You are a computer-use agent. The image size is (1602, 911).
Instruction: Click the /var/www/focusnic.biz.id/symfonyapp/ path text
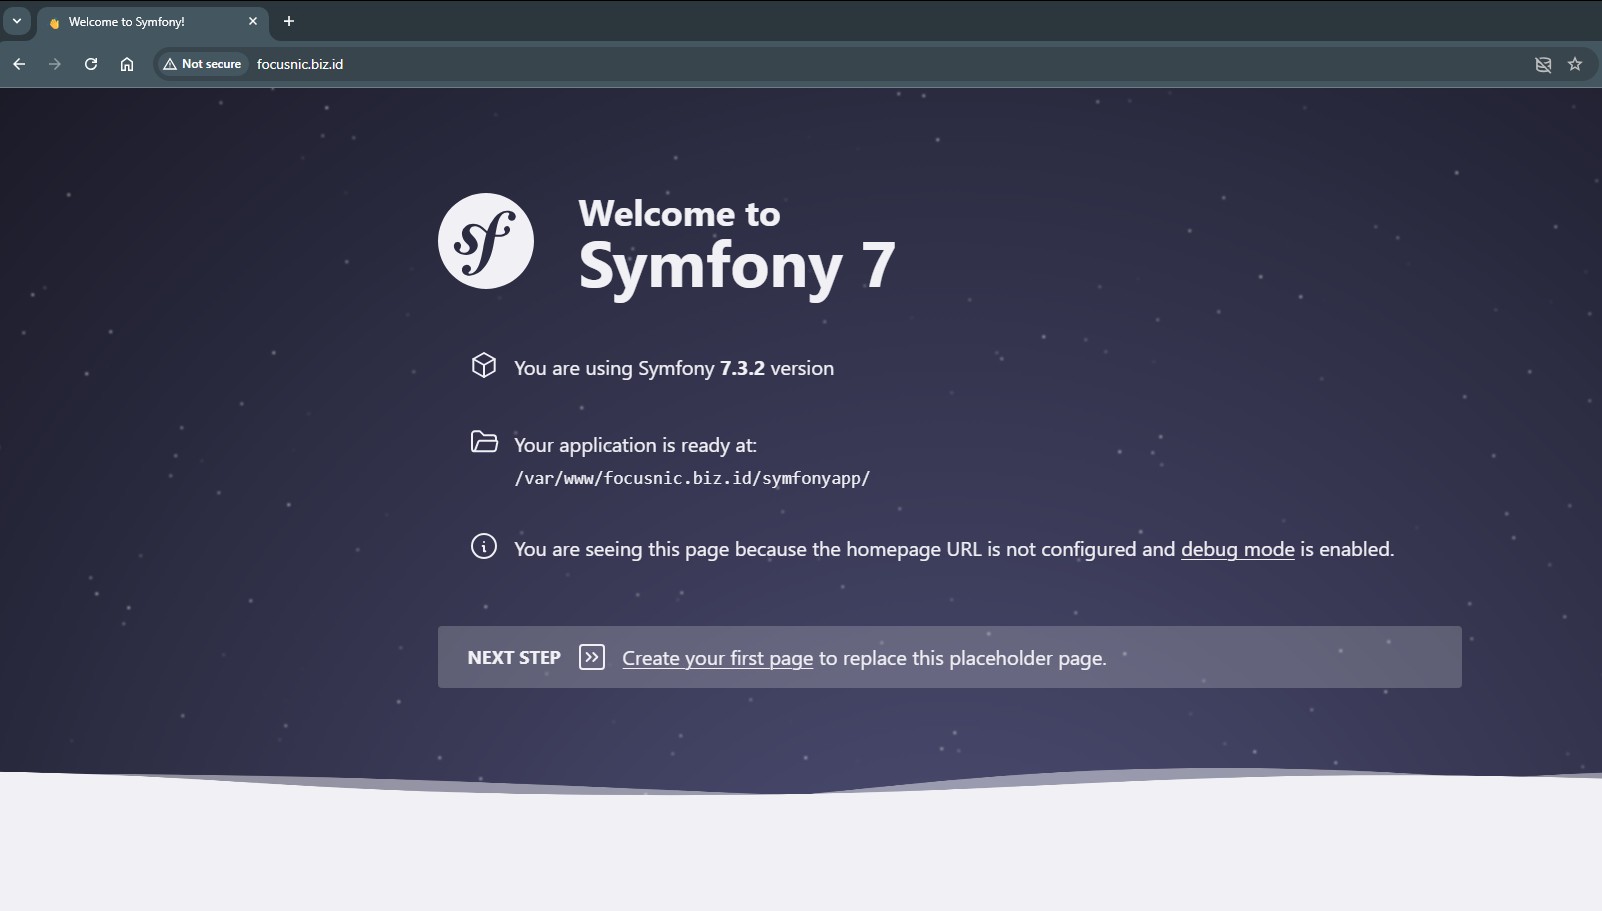[x=692, y=478]
